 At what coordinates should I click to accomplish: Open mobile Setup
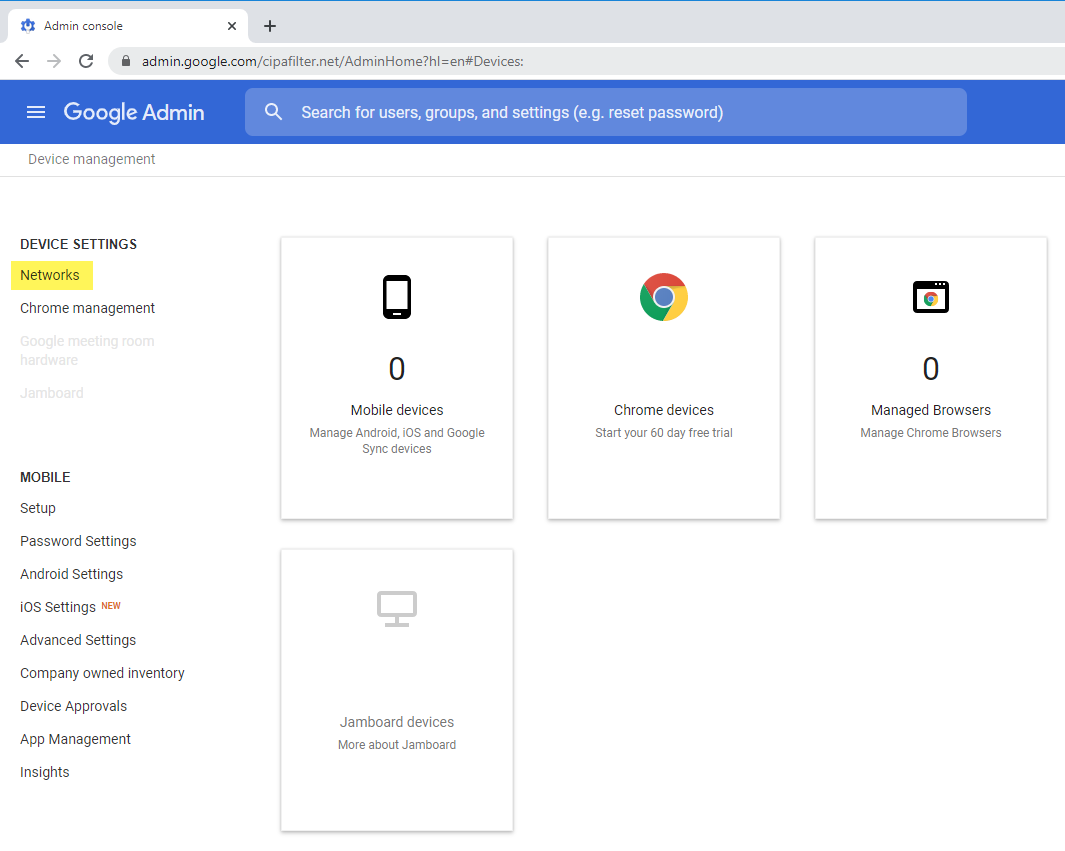point(38,508)
